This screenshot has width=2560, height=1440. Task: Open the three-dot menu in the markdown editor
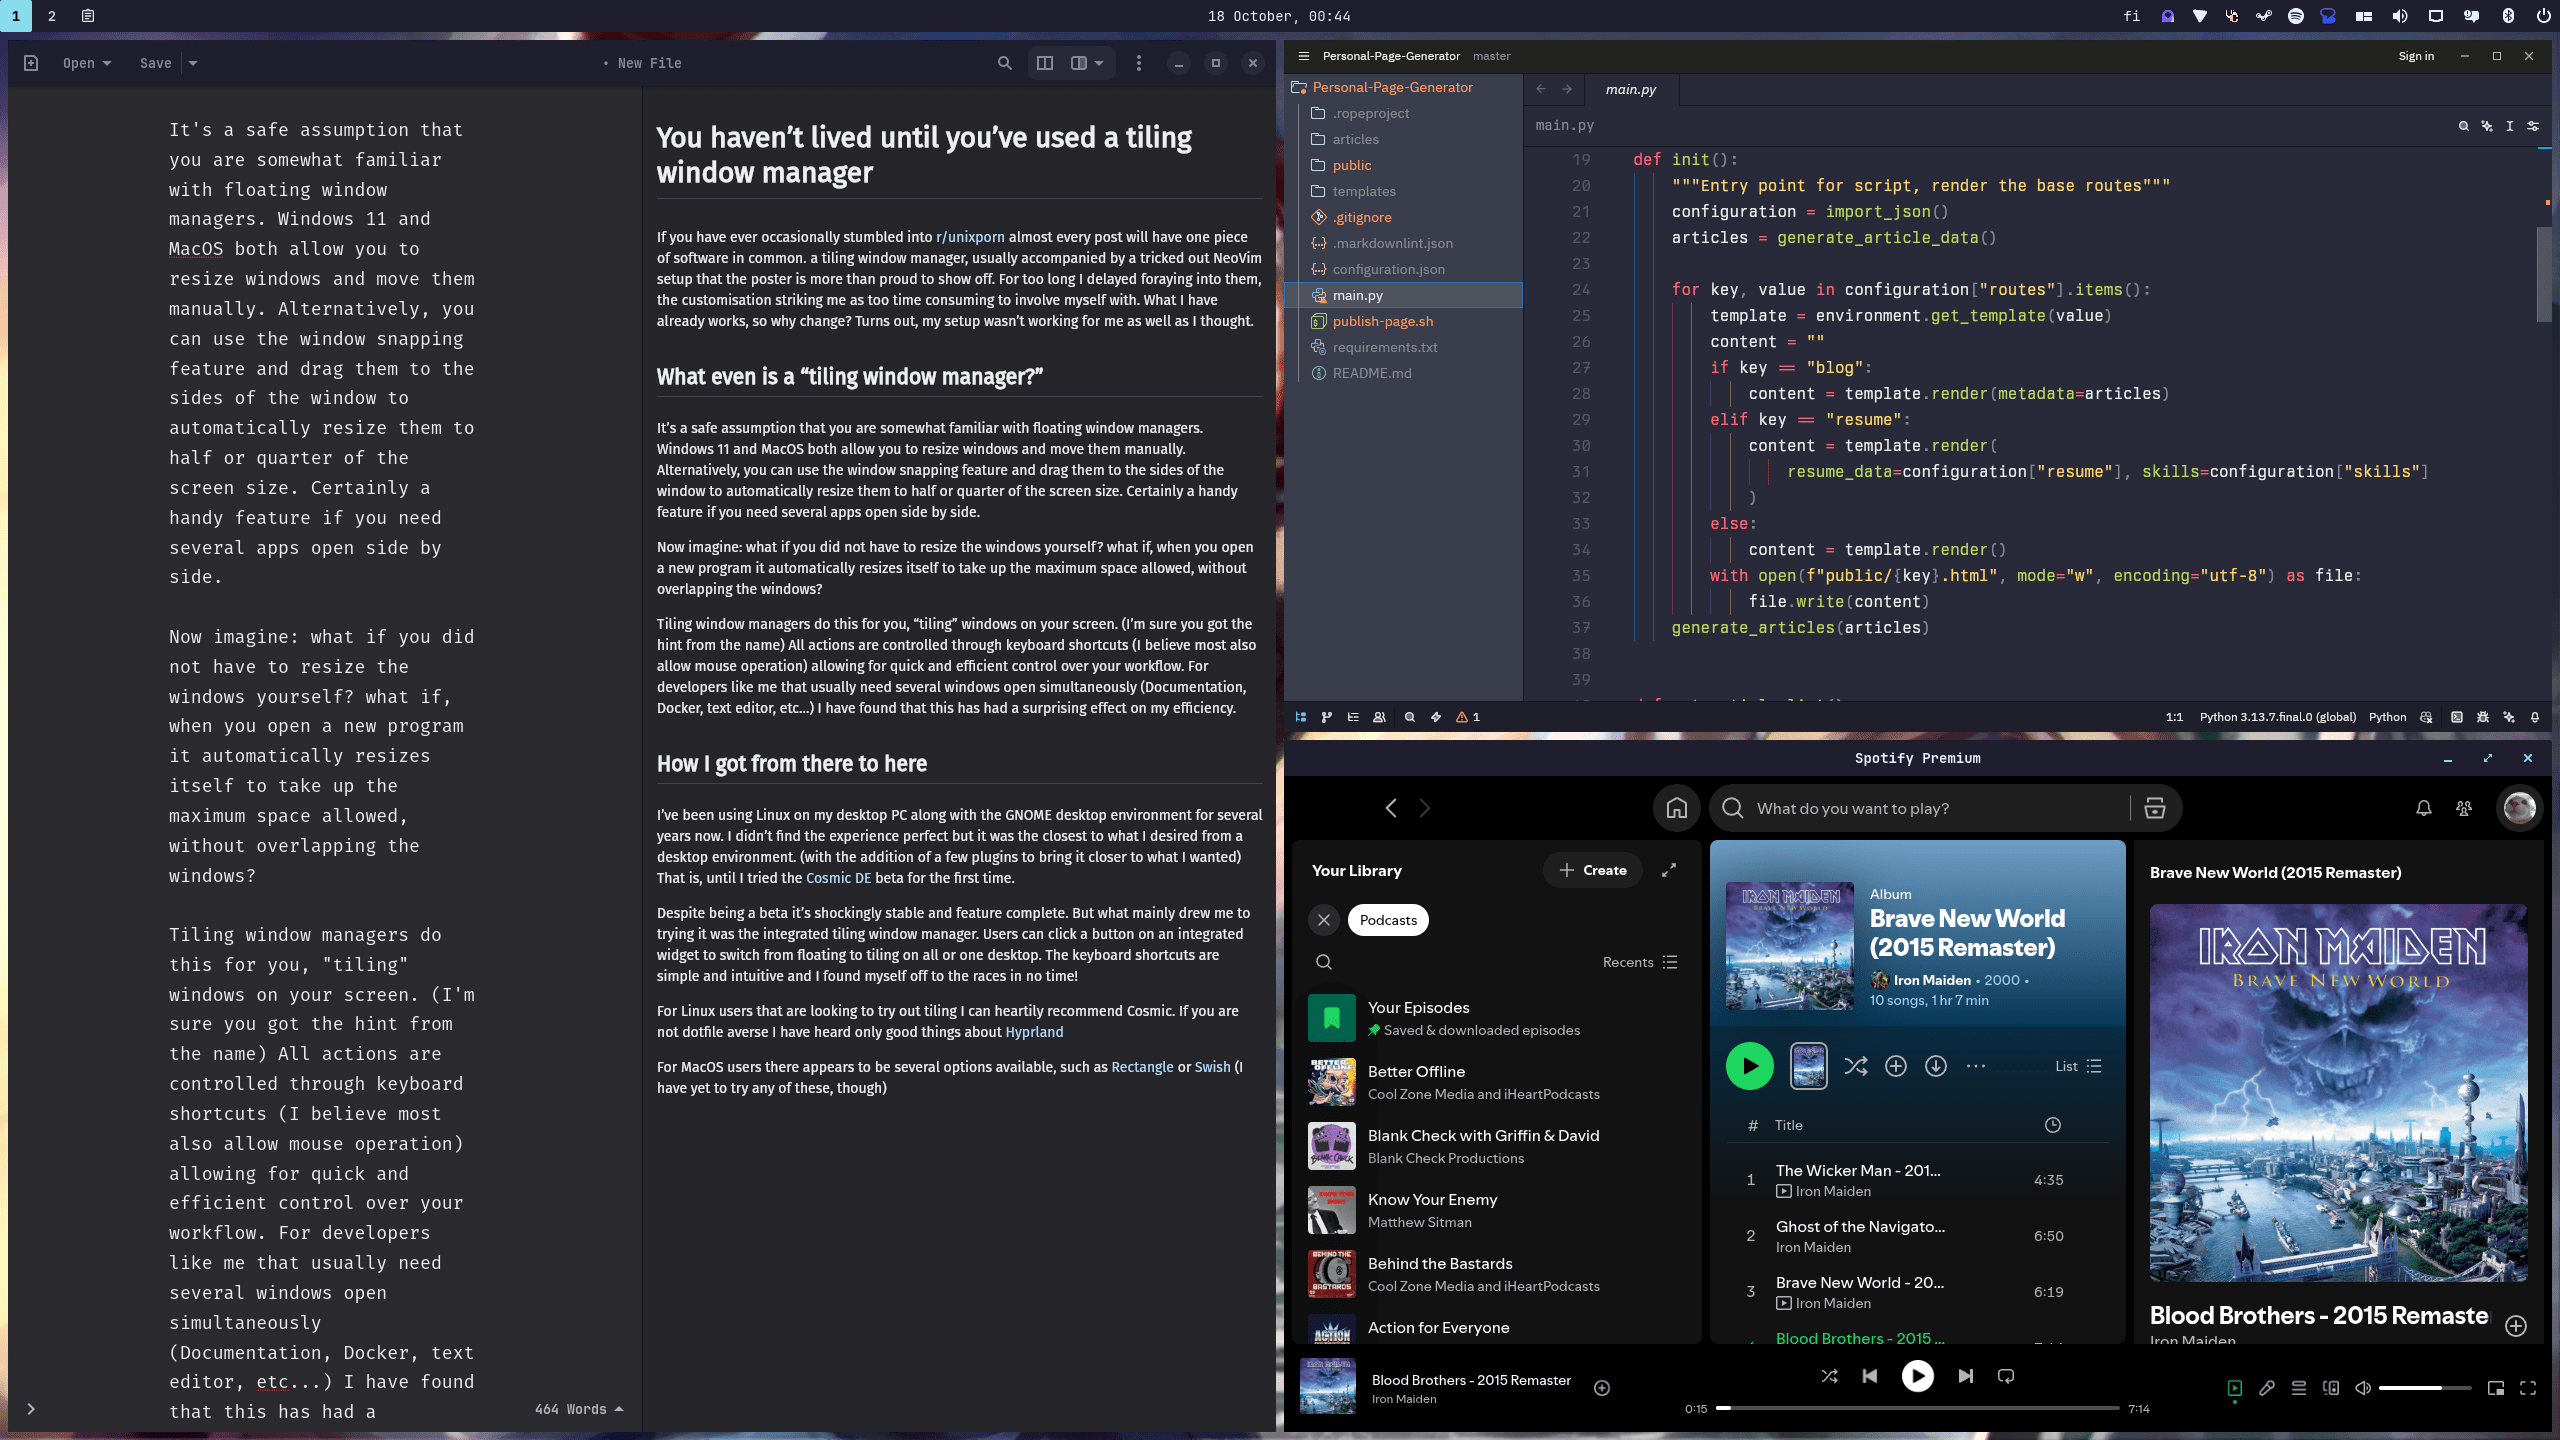click(x=1138, y=62)
